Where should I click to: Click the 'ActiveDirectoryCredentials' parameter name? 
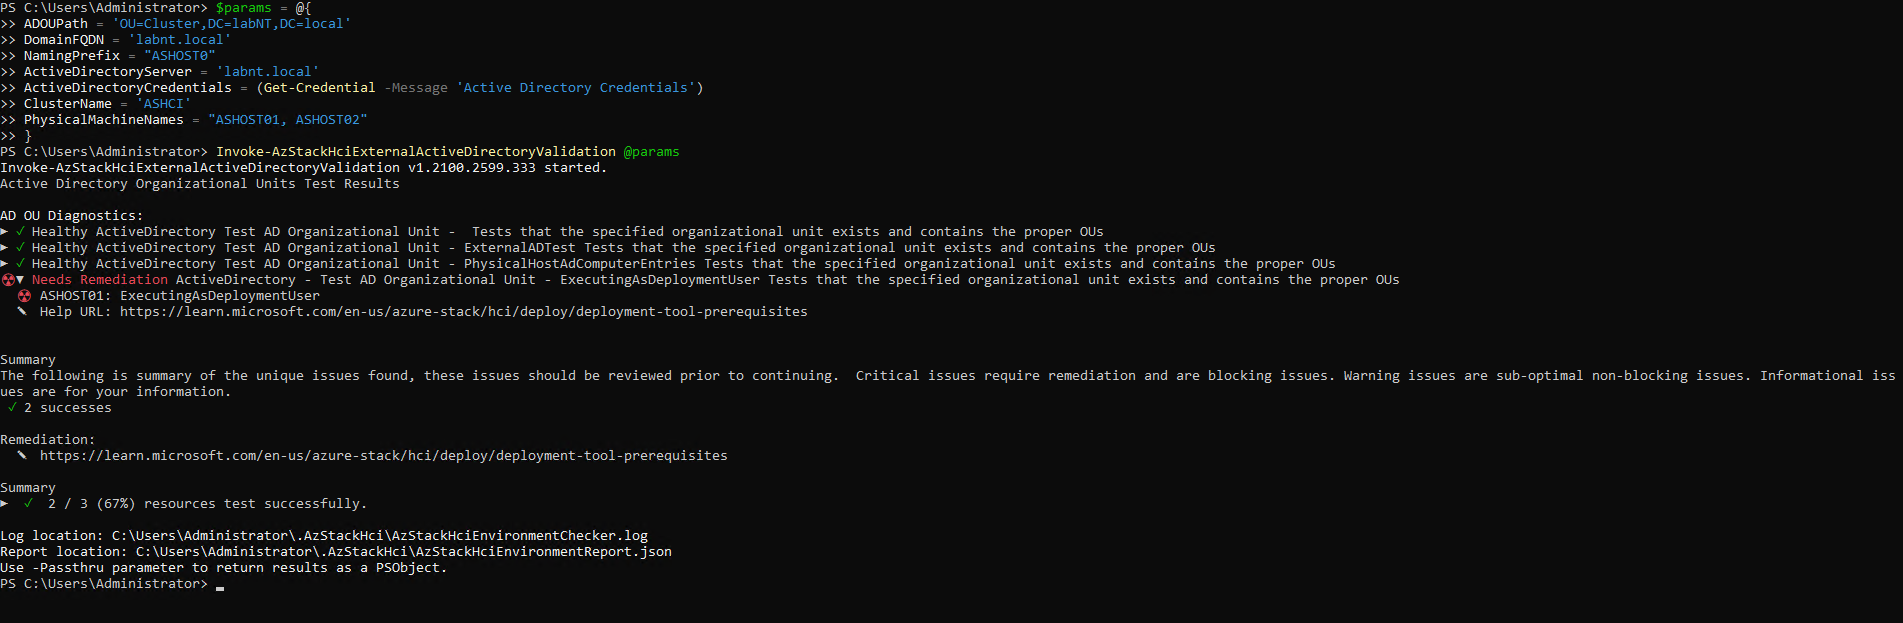click(x=128, y=87)
